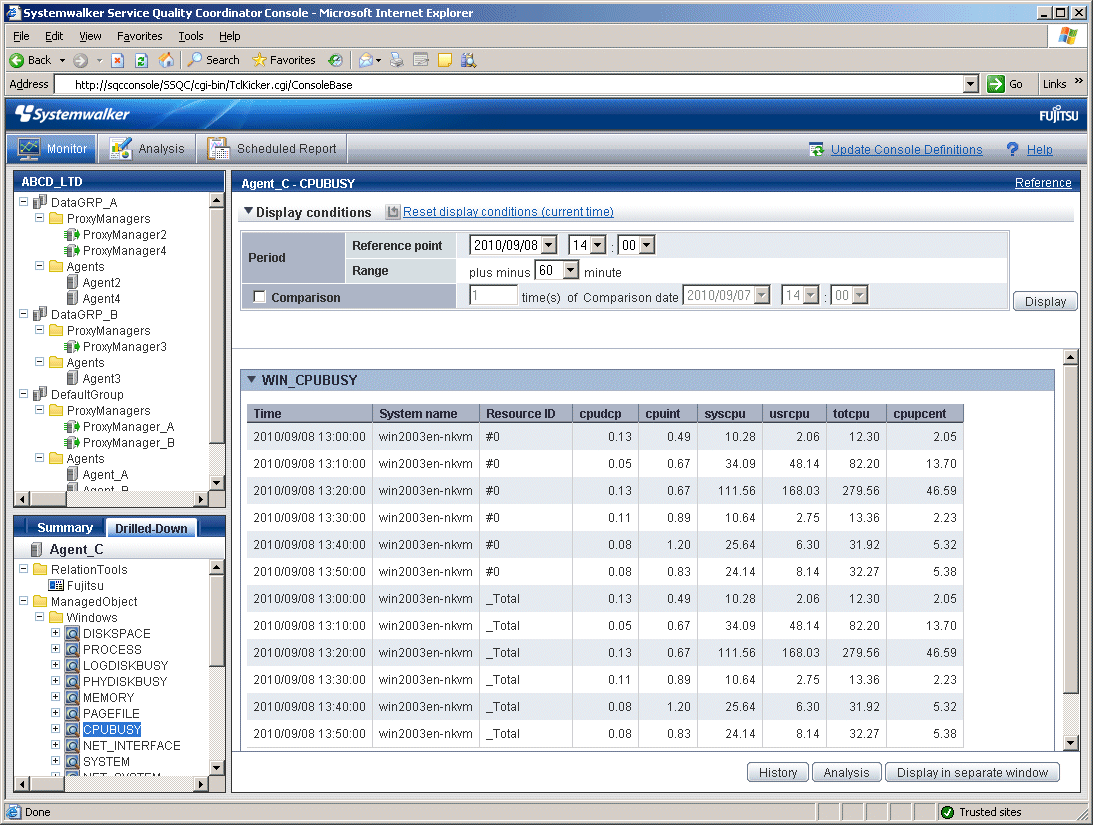Viewport: 1093px width, 825px height.
Task: Switch to the Summary tab
Action: click(65, 527)
